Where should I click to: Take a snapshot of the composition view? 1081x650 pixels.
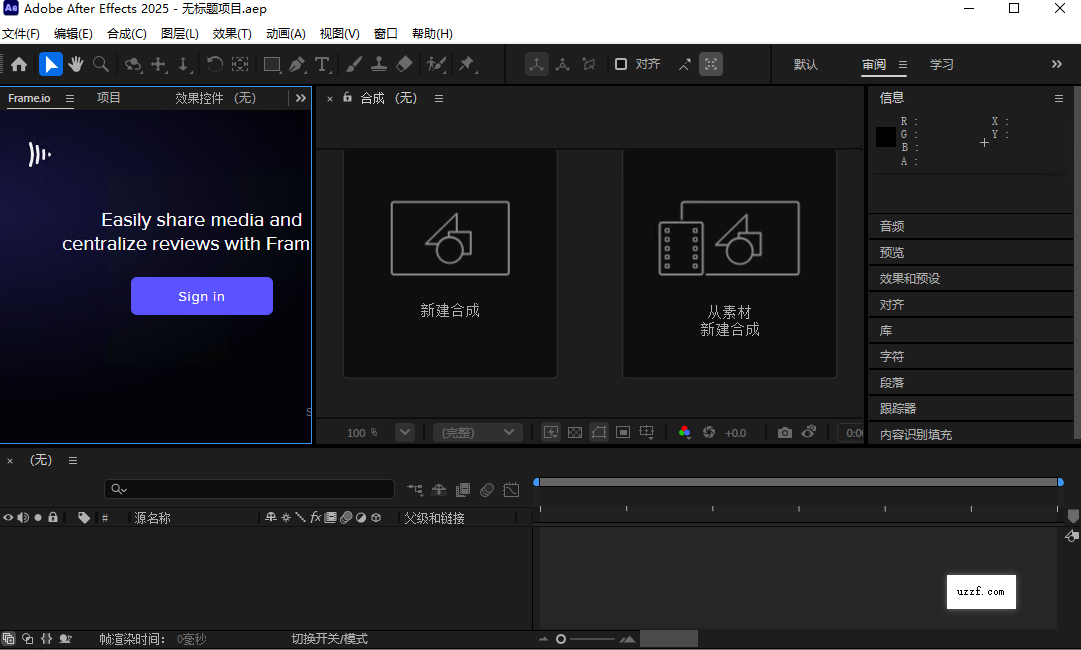click(784, 432)
